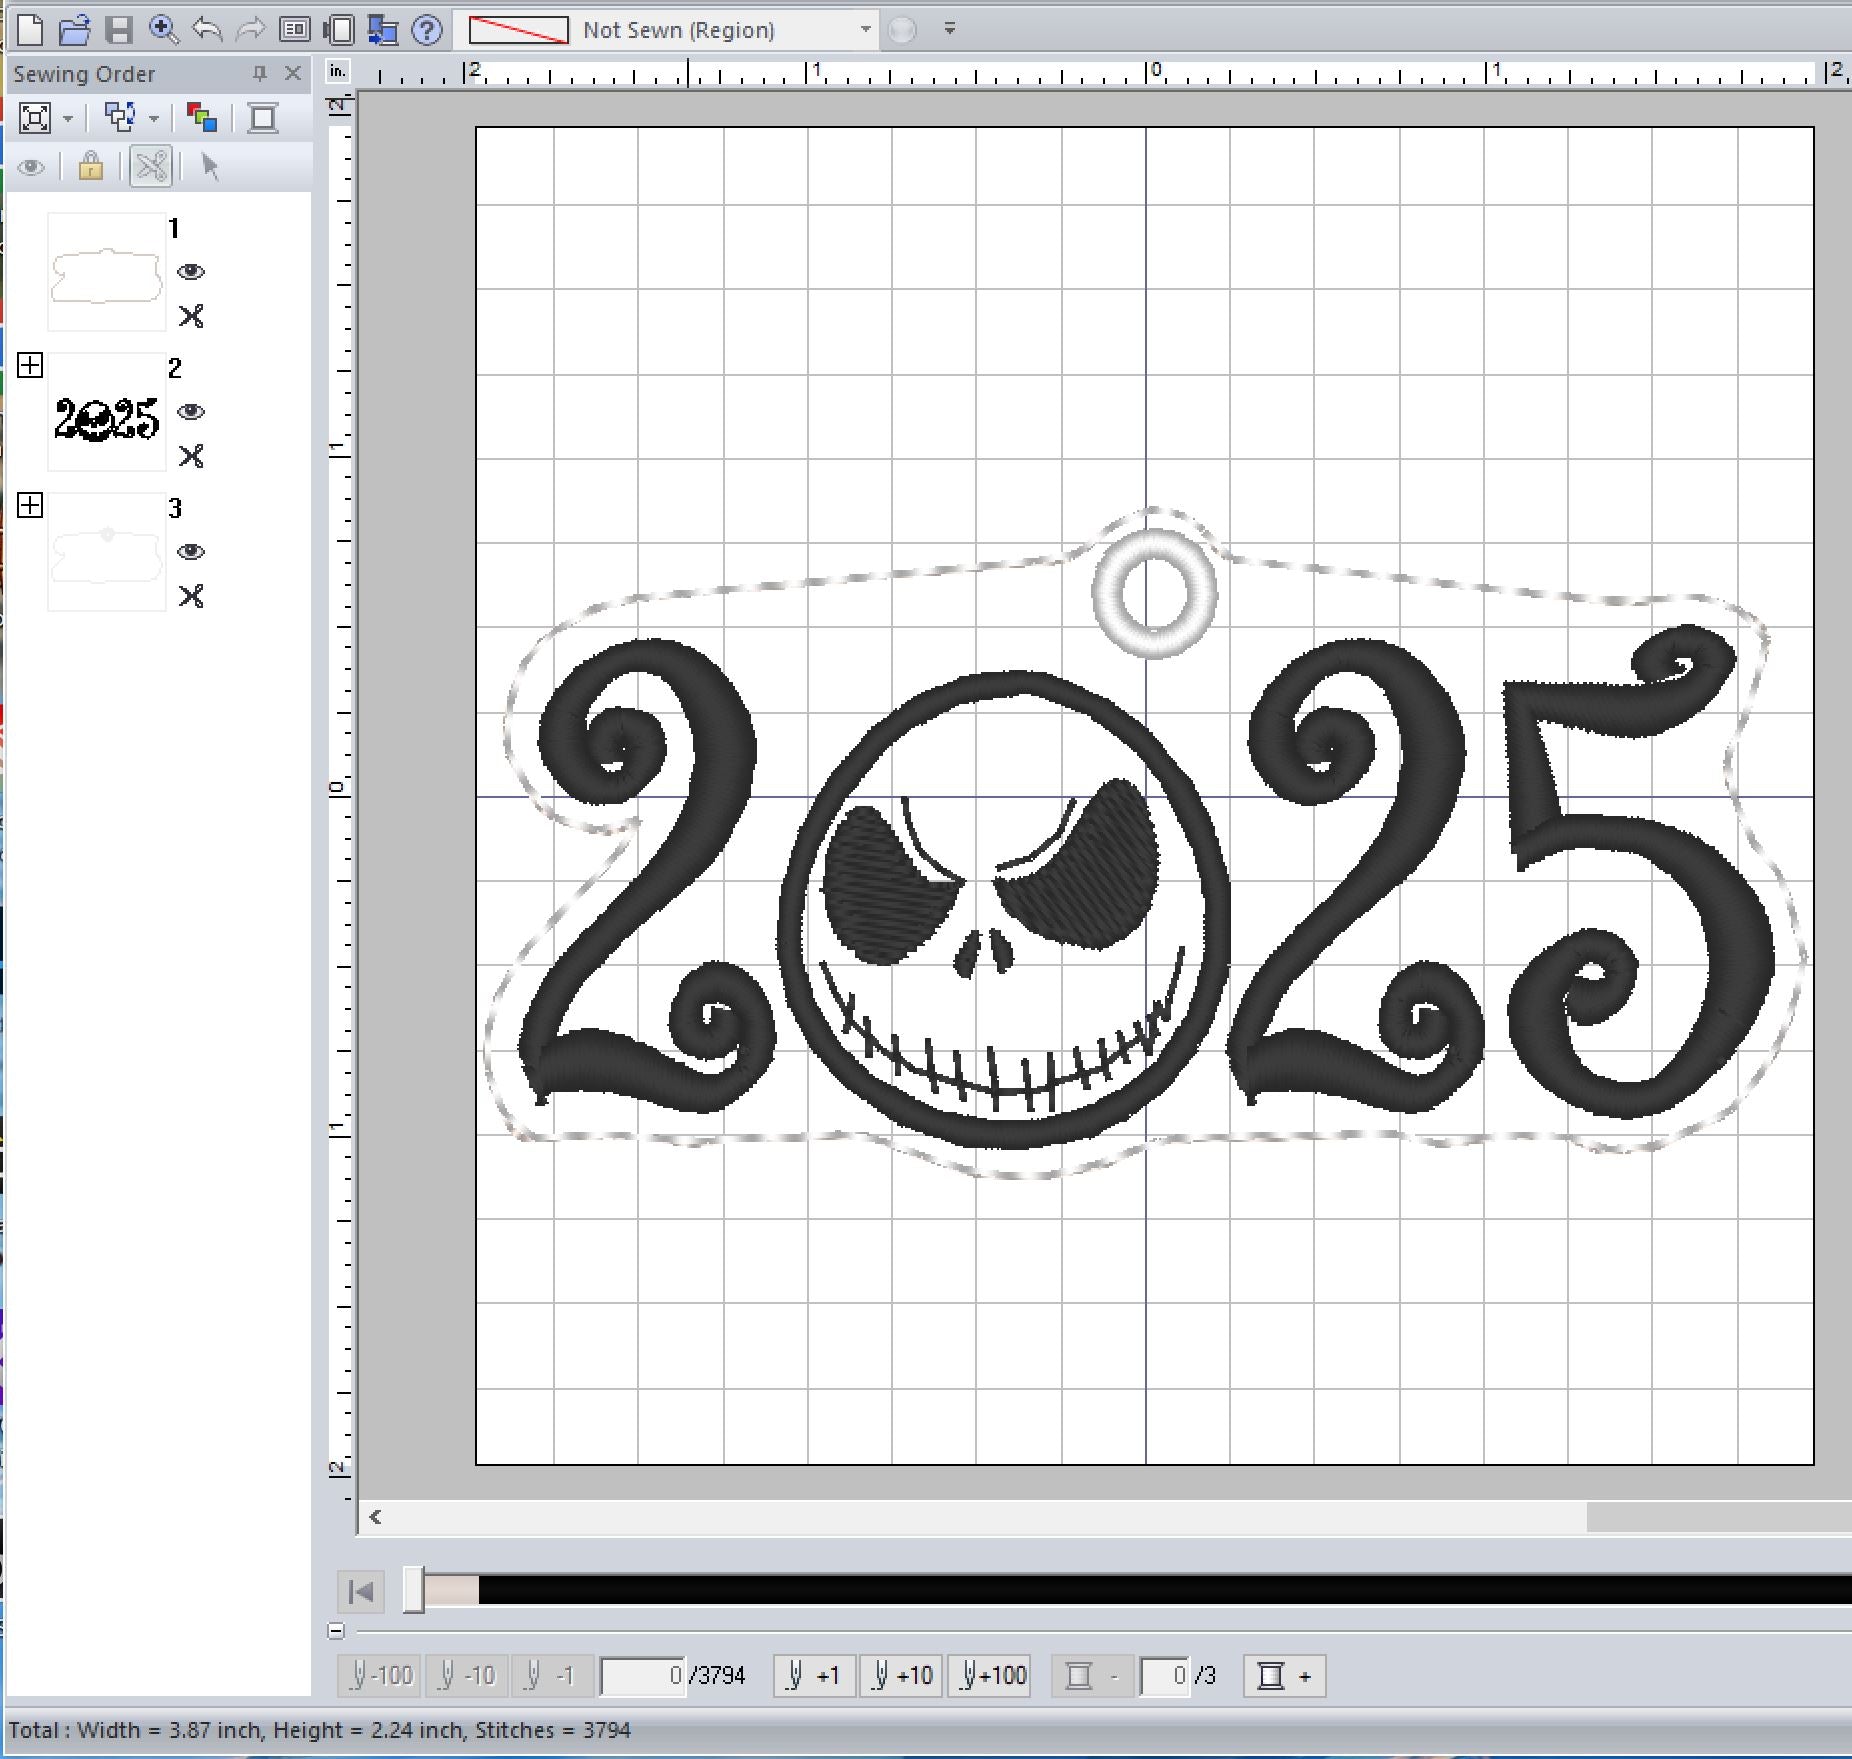Click the lock icon in Sewing Order
1852x1759 pixels.
(x=91, y=166)
